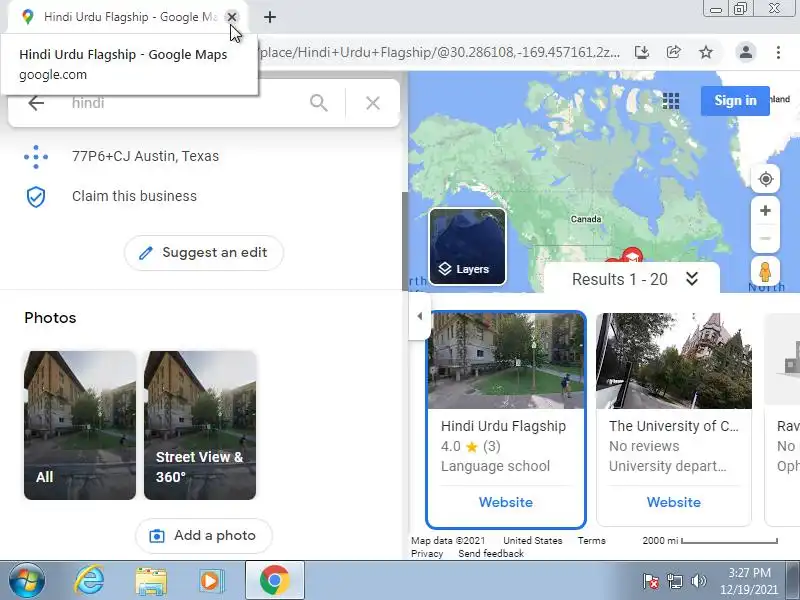Screen dimensions: 800x600
Task: Click 'The University of C...' card title
Action: pos(673,426)
